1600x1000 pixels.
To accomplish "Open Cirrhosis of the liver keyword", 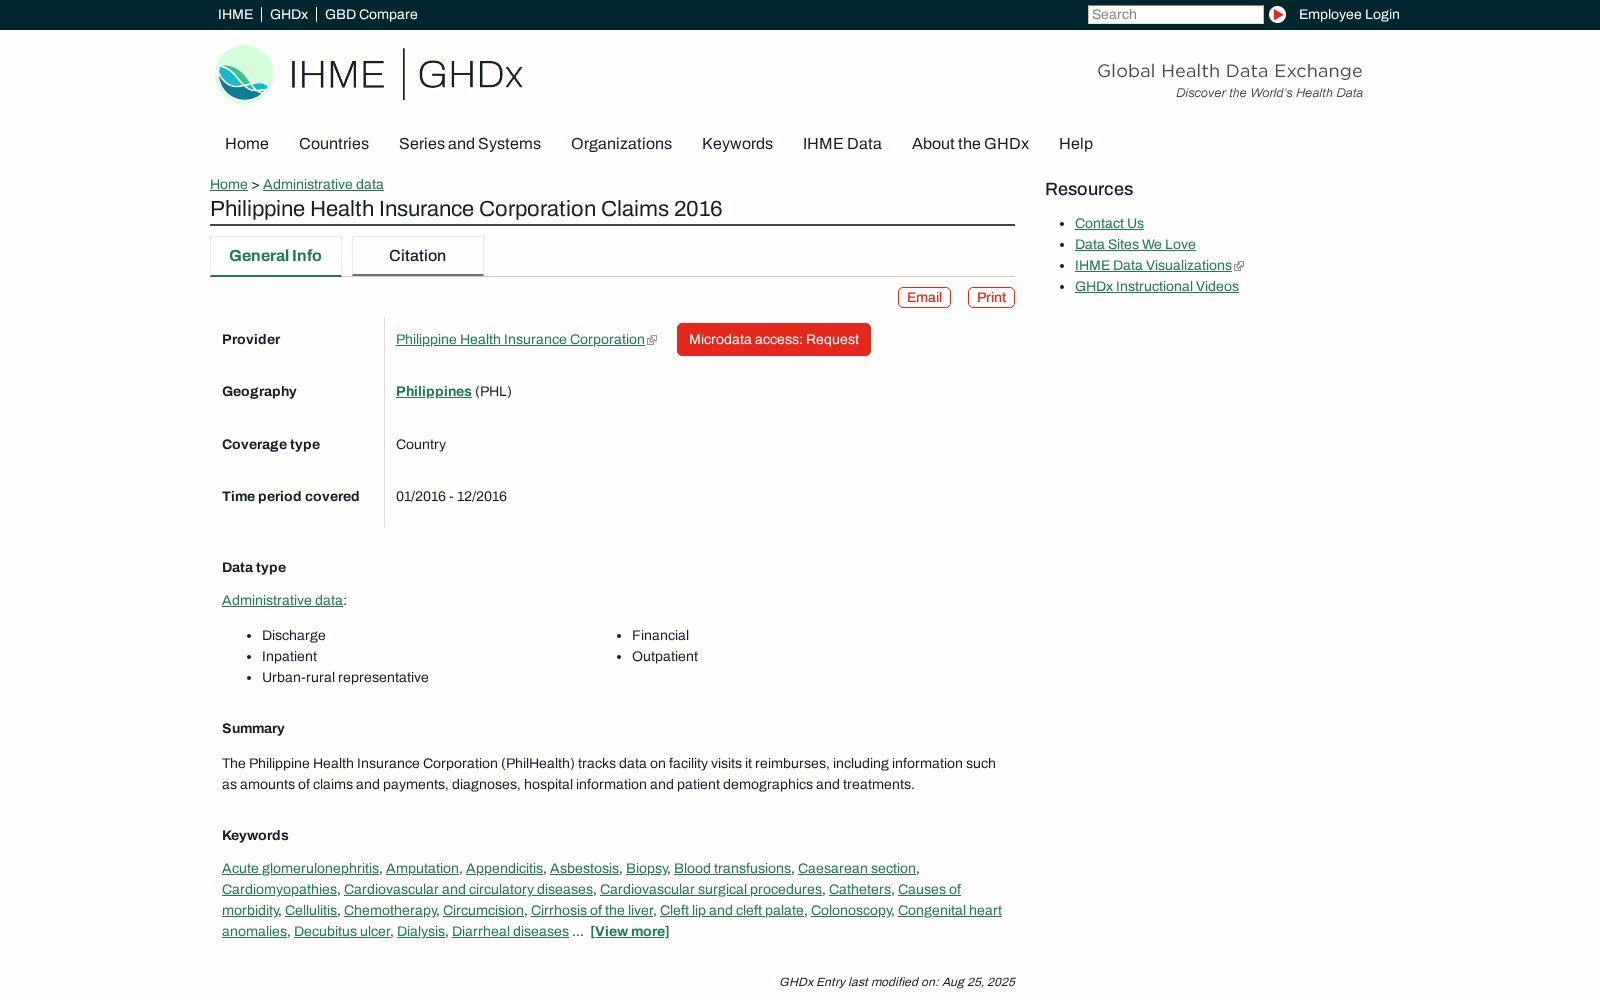I will (592, 911).
